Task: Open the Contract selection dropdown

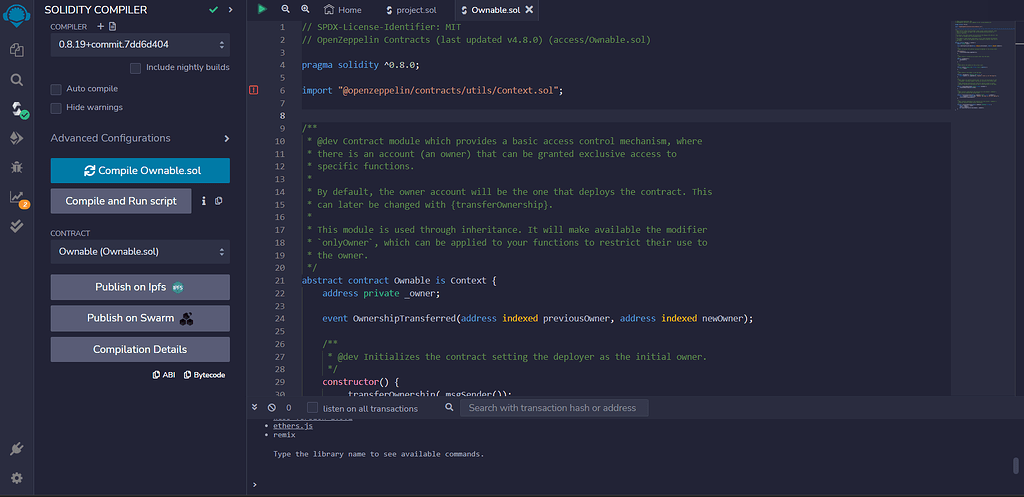Action: tap(140, 251)
